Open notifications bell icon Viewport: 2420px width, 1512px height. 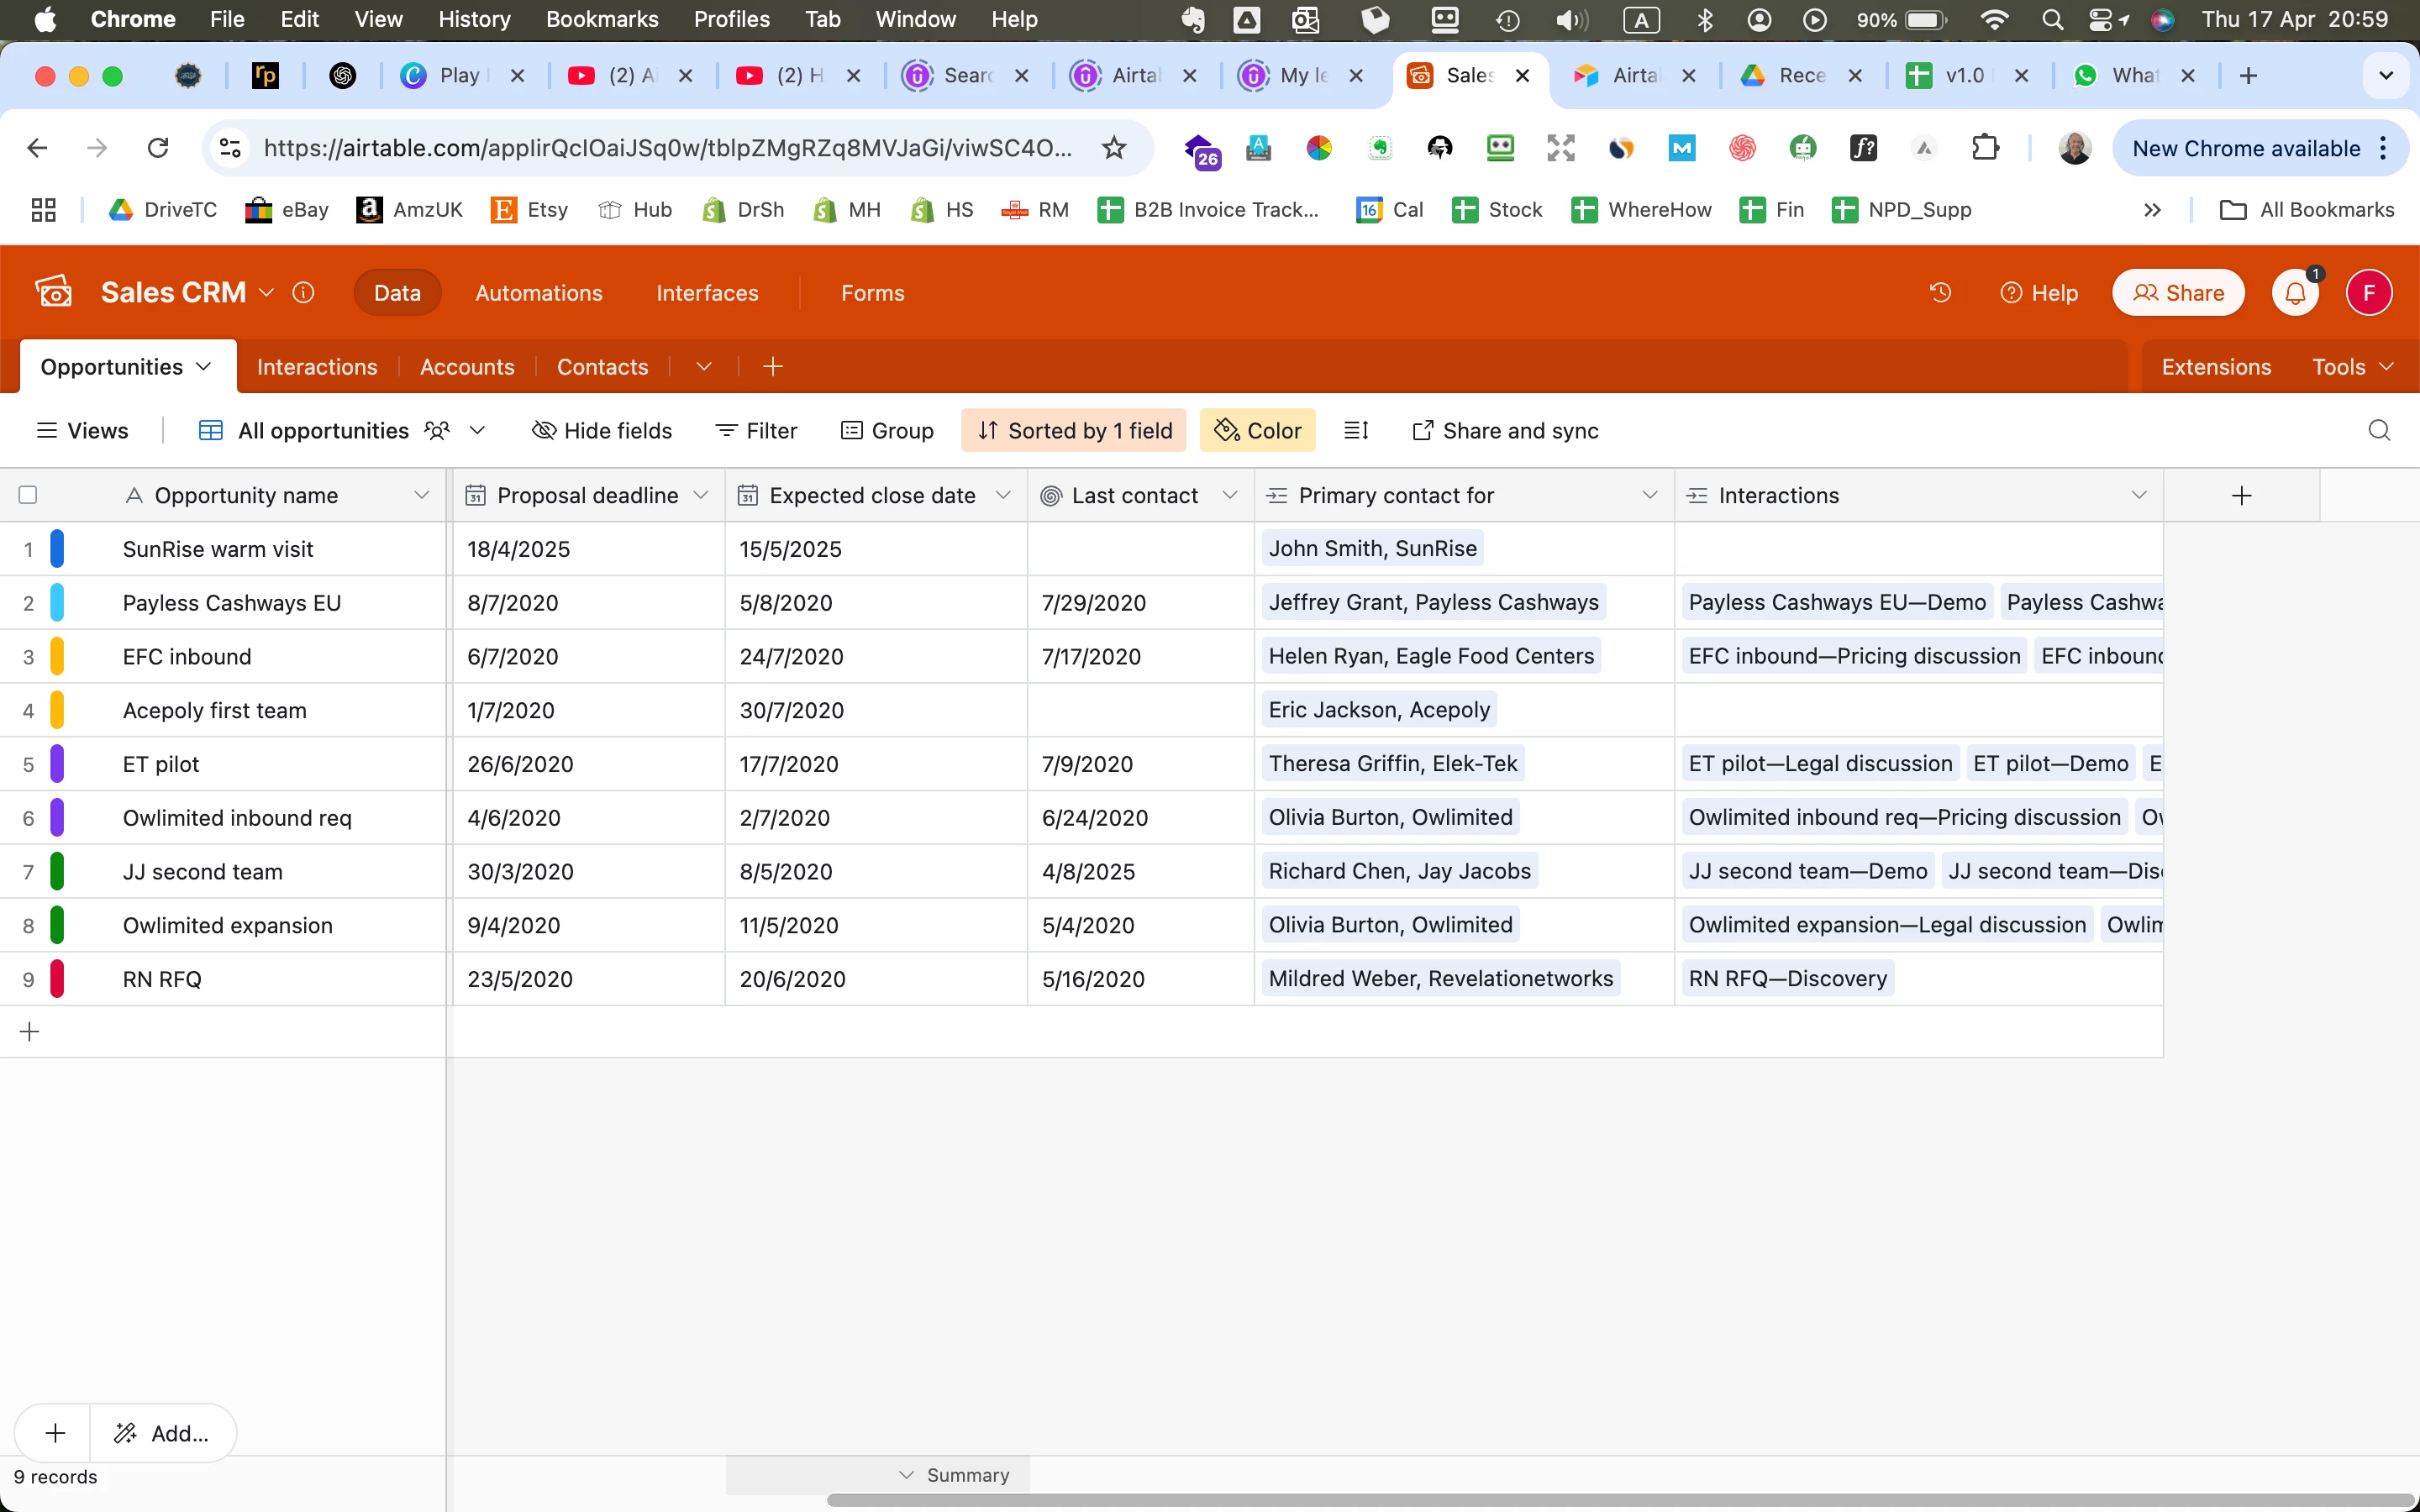click(2295, 293)
